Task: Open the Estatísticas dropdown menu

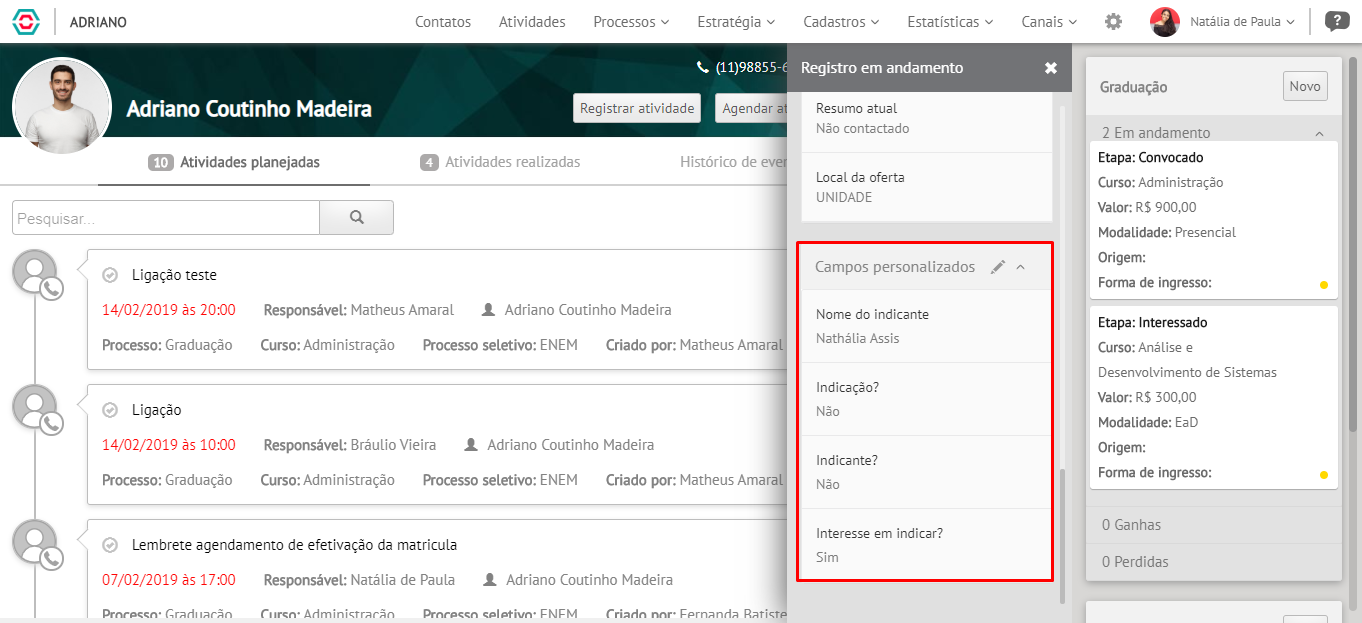Action: tap(950, 21)
